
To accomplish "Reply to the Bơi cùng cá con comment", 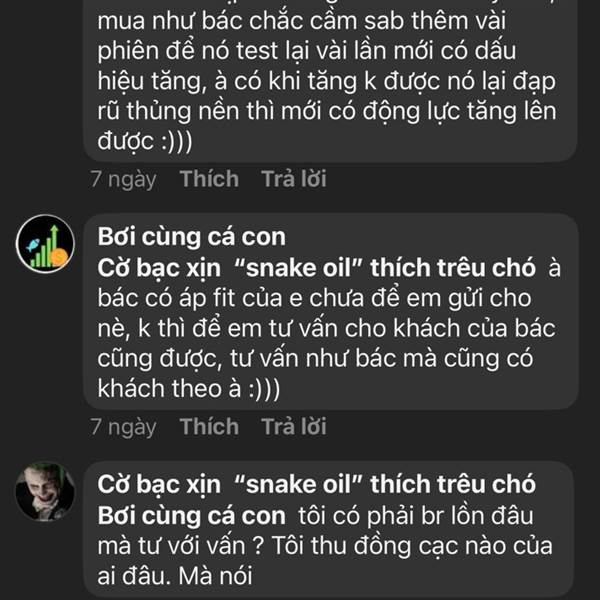I will (293, 426).
